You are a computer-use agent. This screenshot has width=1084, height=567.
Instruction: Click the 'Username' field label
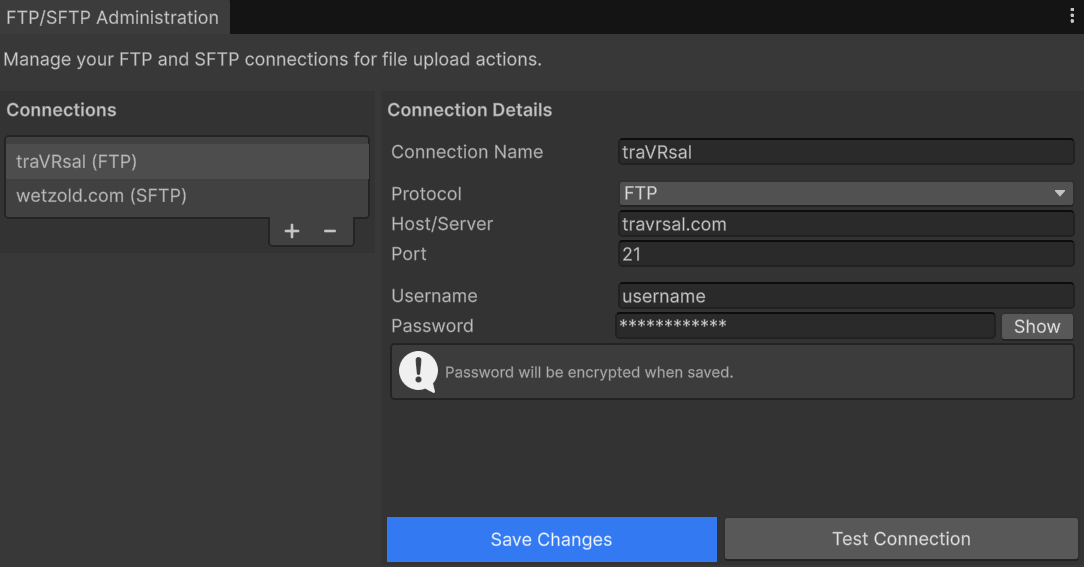click(x=434, y=296)
